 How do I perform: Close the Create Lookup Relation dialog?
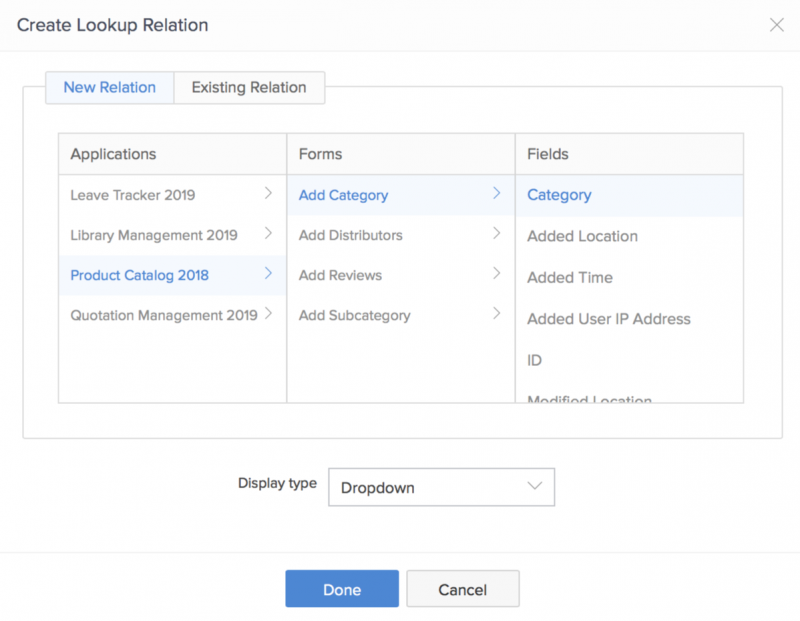coord(776,25)
